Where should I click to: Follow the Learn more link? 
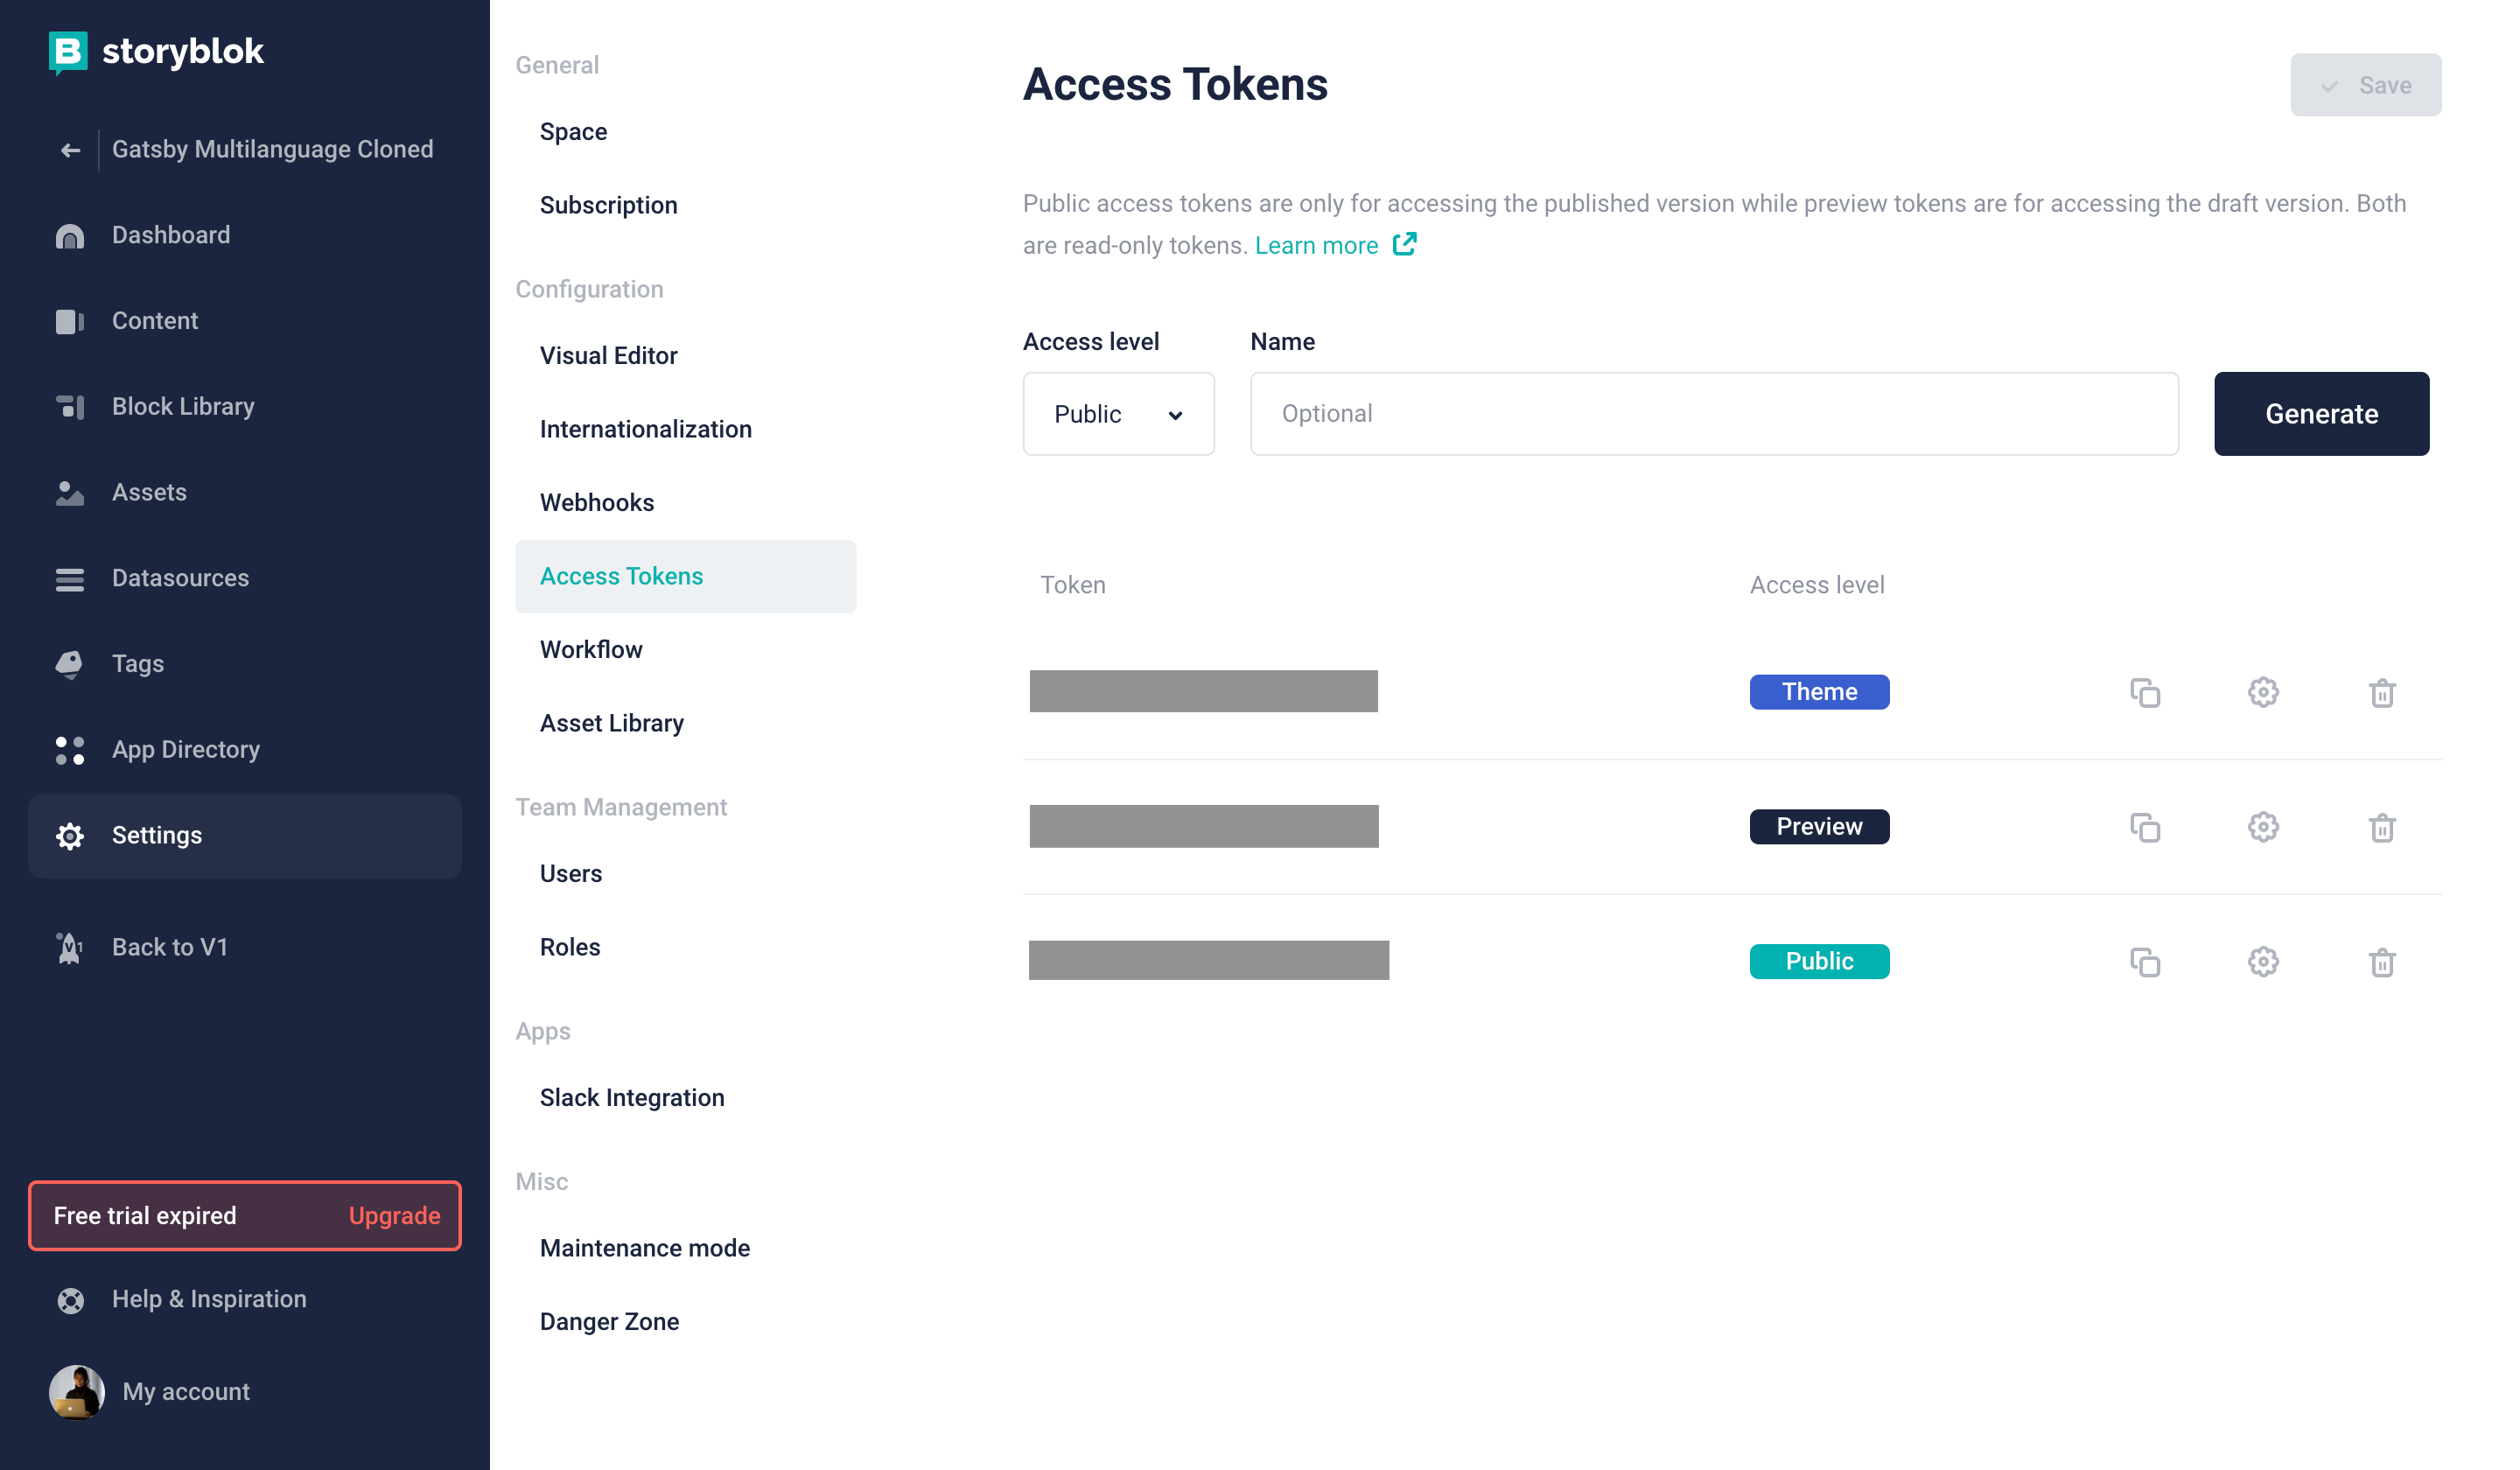pos(1316,245)
